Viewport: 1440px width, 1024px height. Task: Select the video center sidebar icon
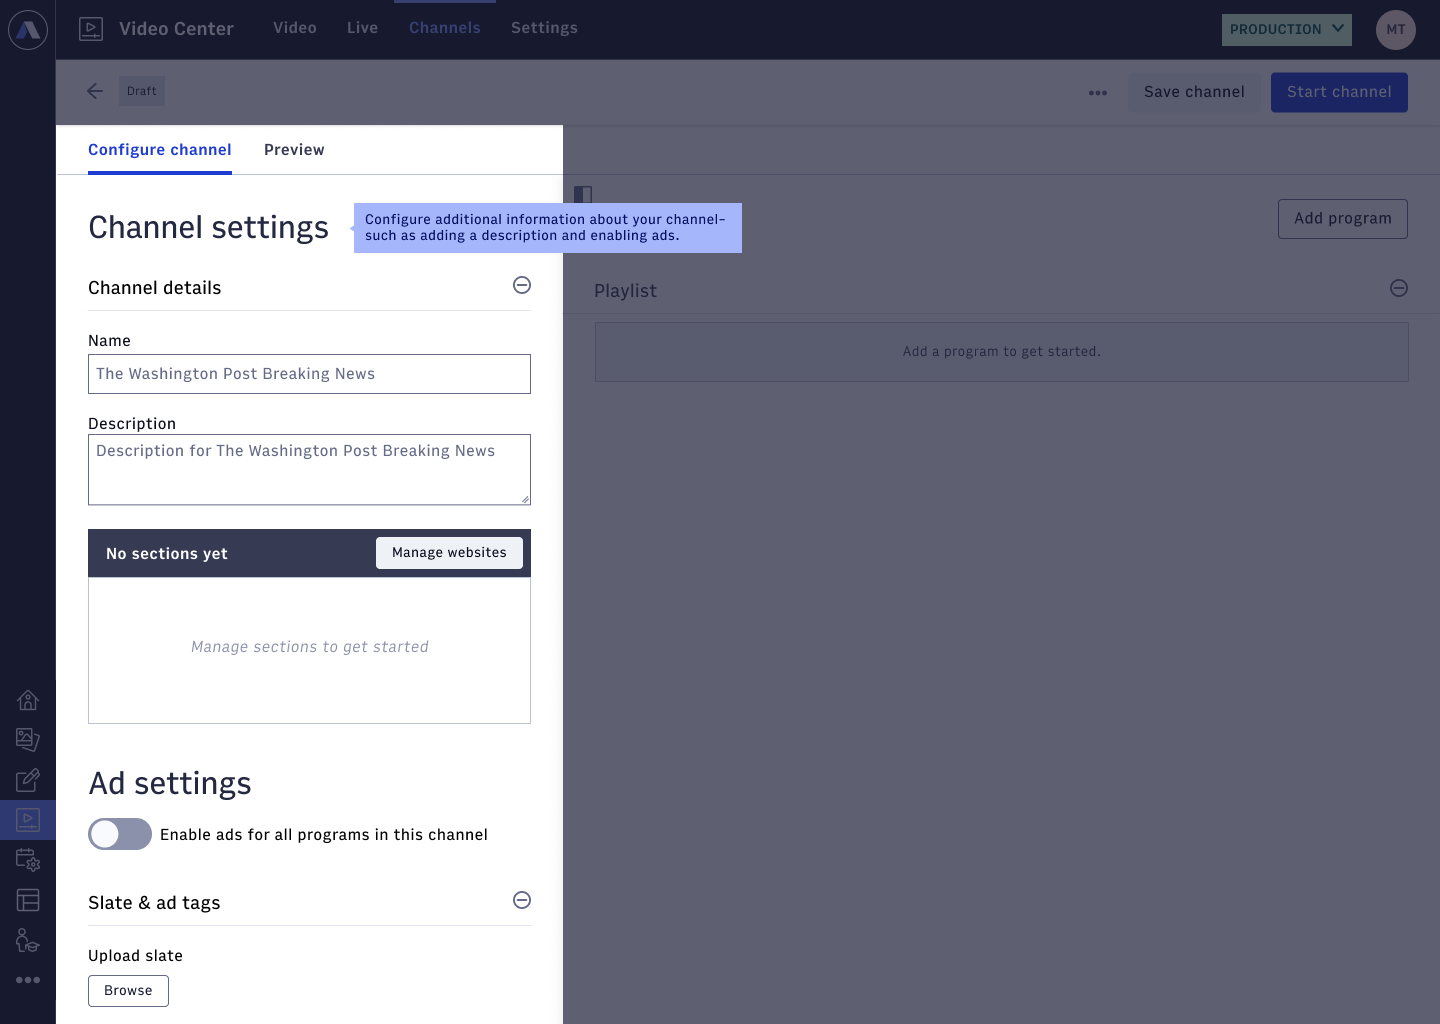tap(28, 820)
